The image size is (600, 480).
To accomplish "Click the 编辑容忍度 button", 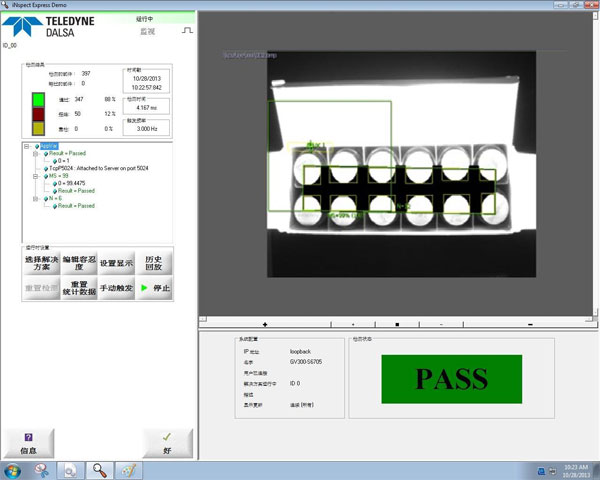I will tap(78, 263).
